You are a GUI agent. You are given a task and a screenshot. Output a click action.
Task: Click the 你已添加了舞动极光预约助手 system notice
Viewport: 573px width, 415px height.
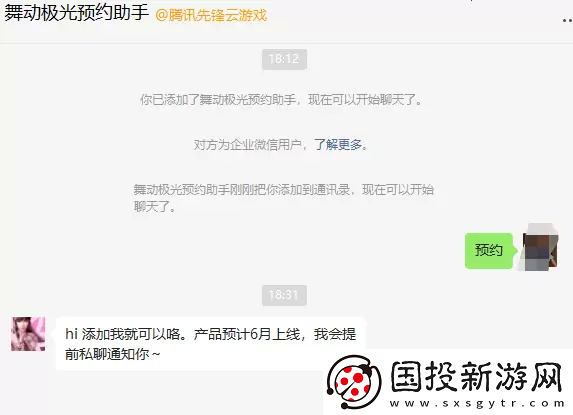(218, 100)
